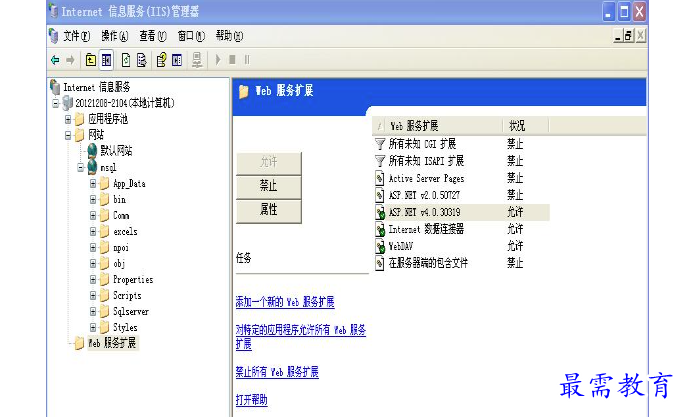Open the 窗口(W) menu
Screen dimensions: 681x417
pos(191,36)
